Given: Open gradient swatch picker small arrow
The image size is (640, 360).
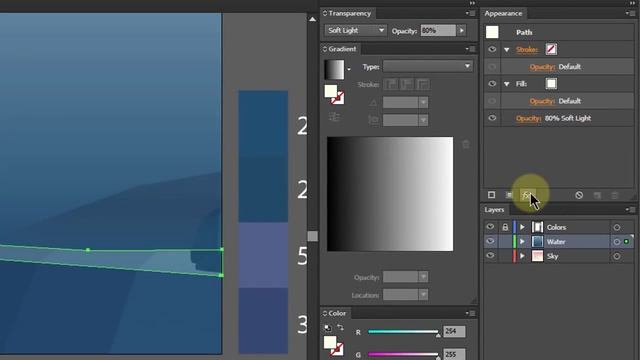Looking at the screenshot, I should point(349,69).
